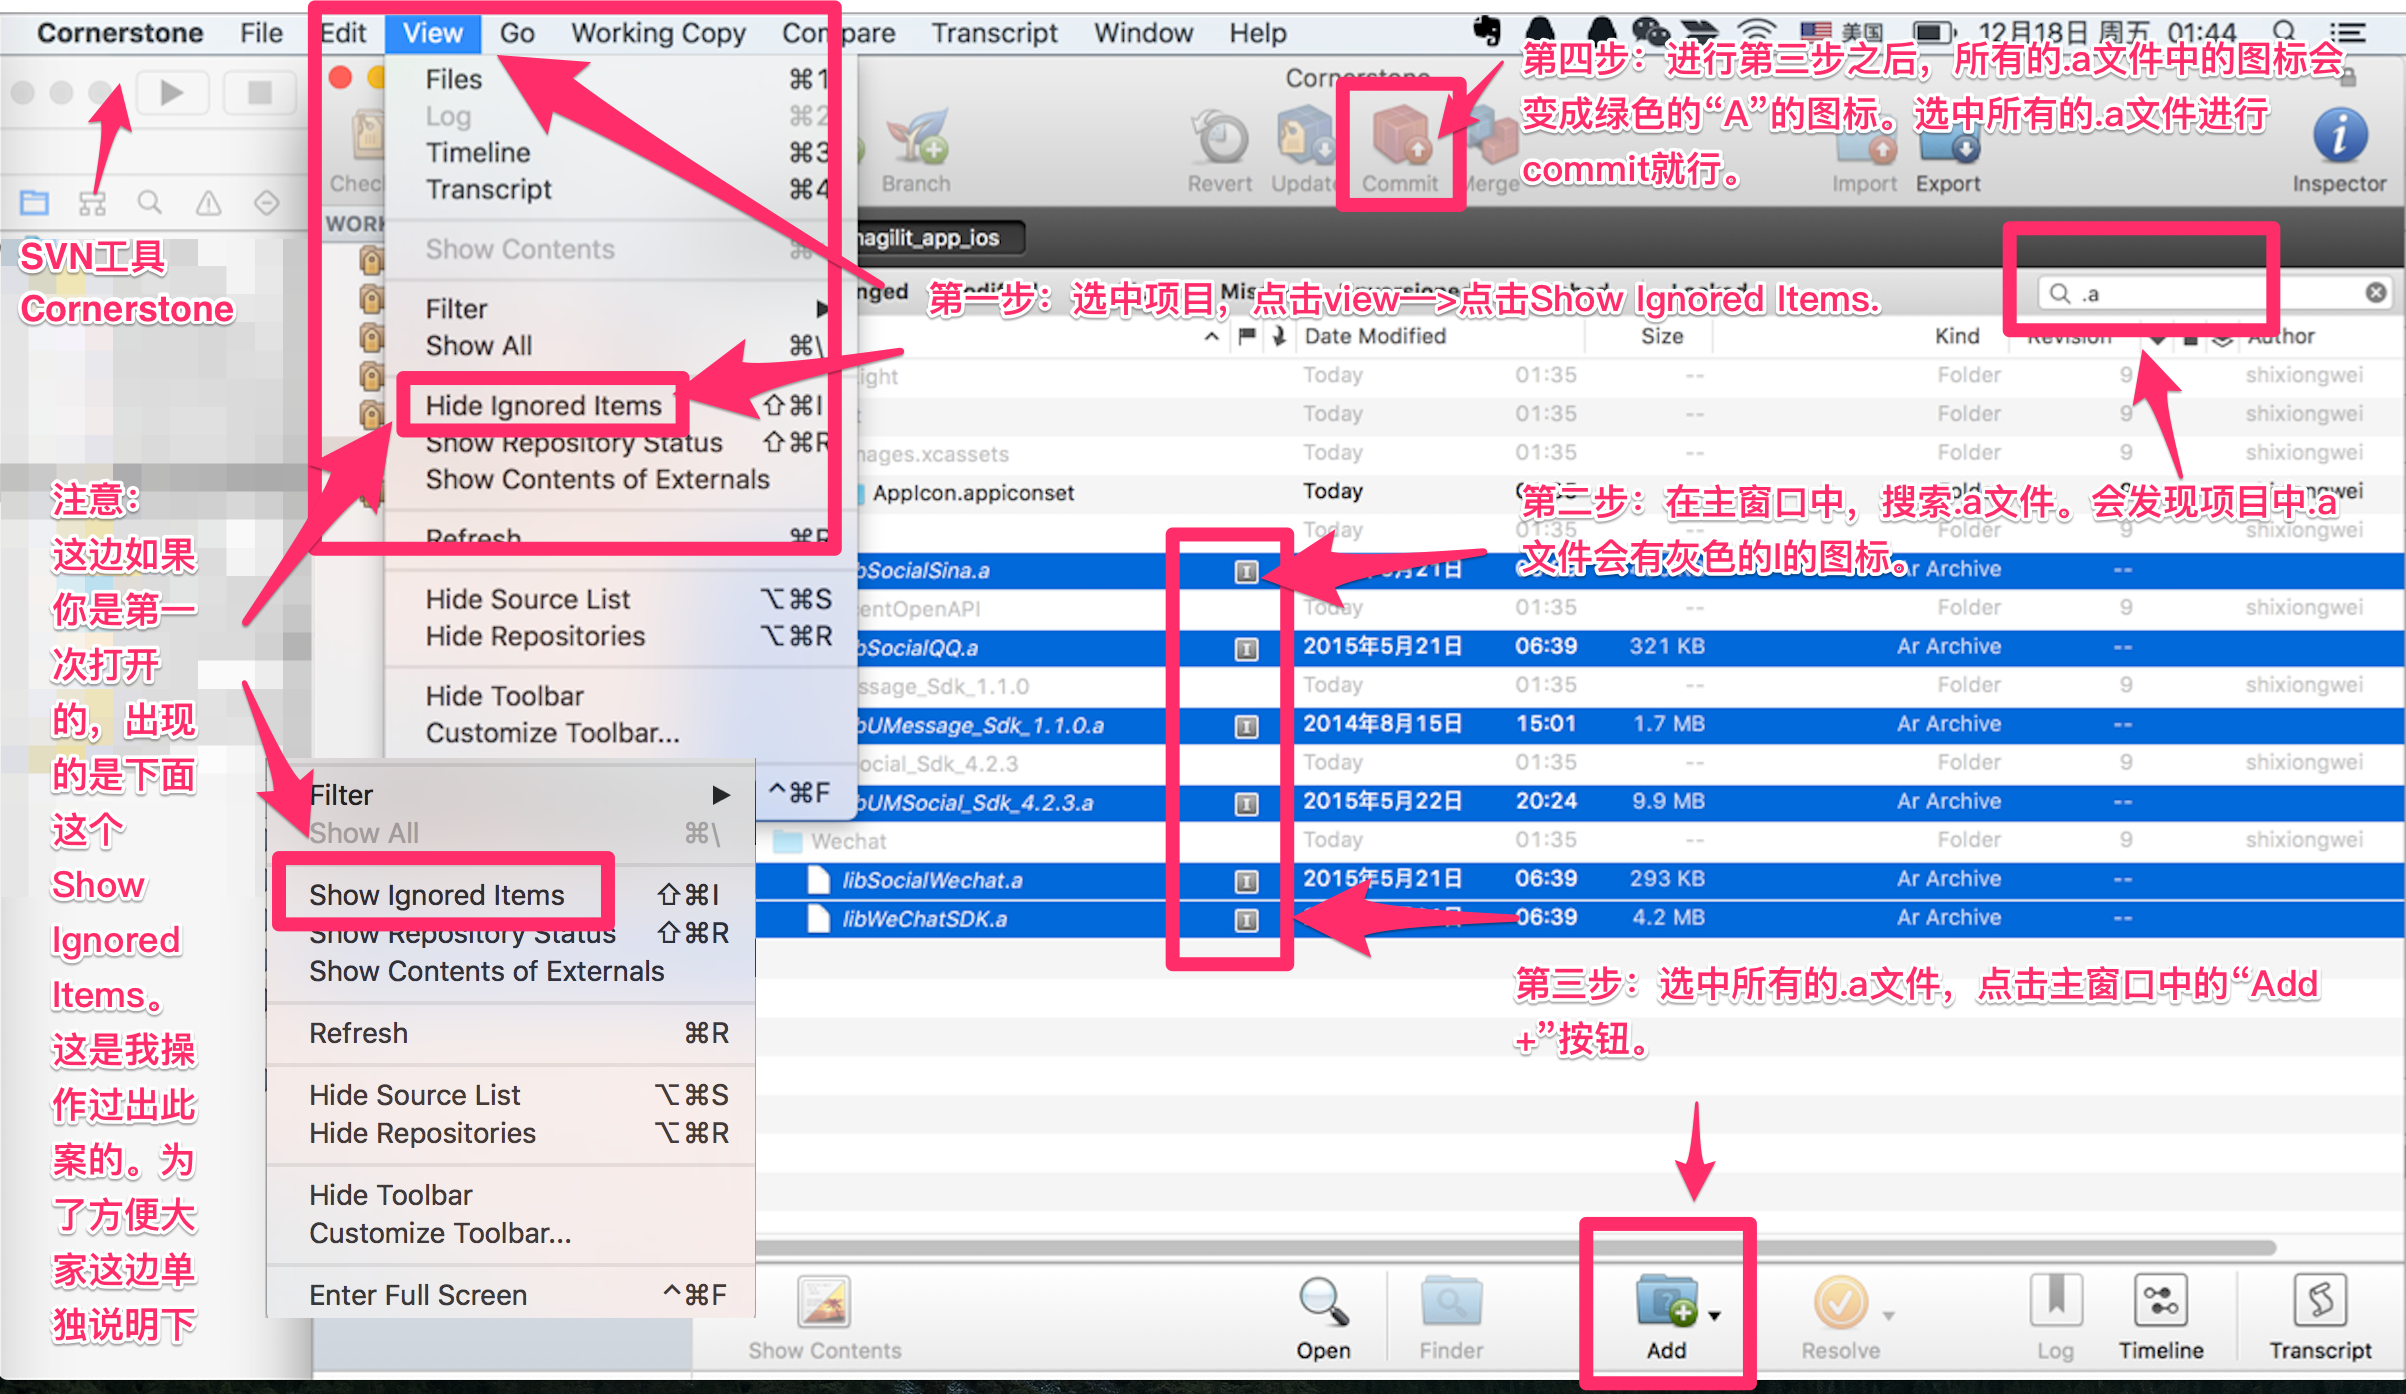Click the sort-order chevron beside Date Modified
The height and width of the screenshot is (1394, 2406).
(x=1211, y=337)
